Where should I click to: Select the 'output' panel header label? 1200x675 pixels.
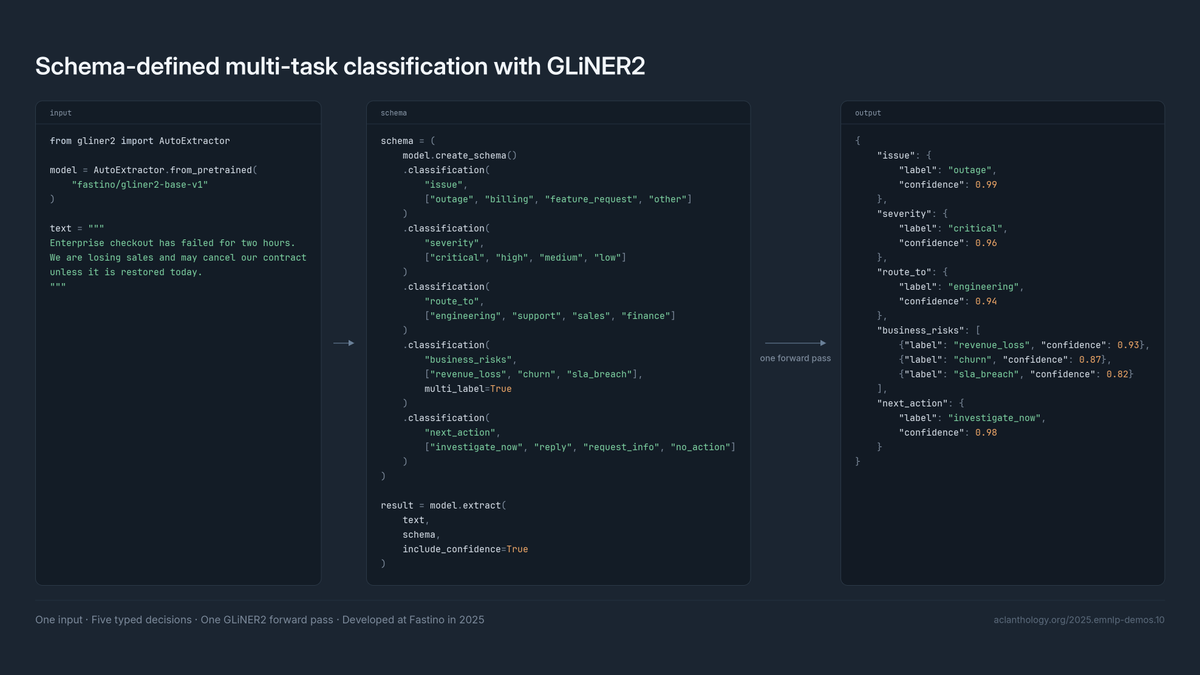click(868, 113)
